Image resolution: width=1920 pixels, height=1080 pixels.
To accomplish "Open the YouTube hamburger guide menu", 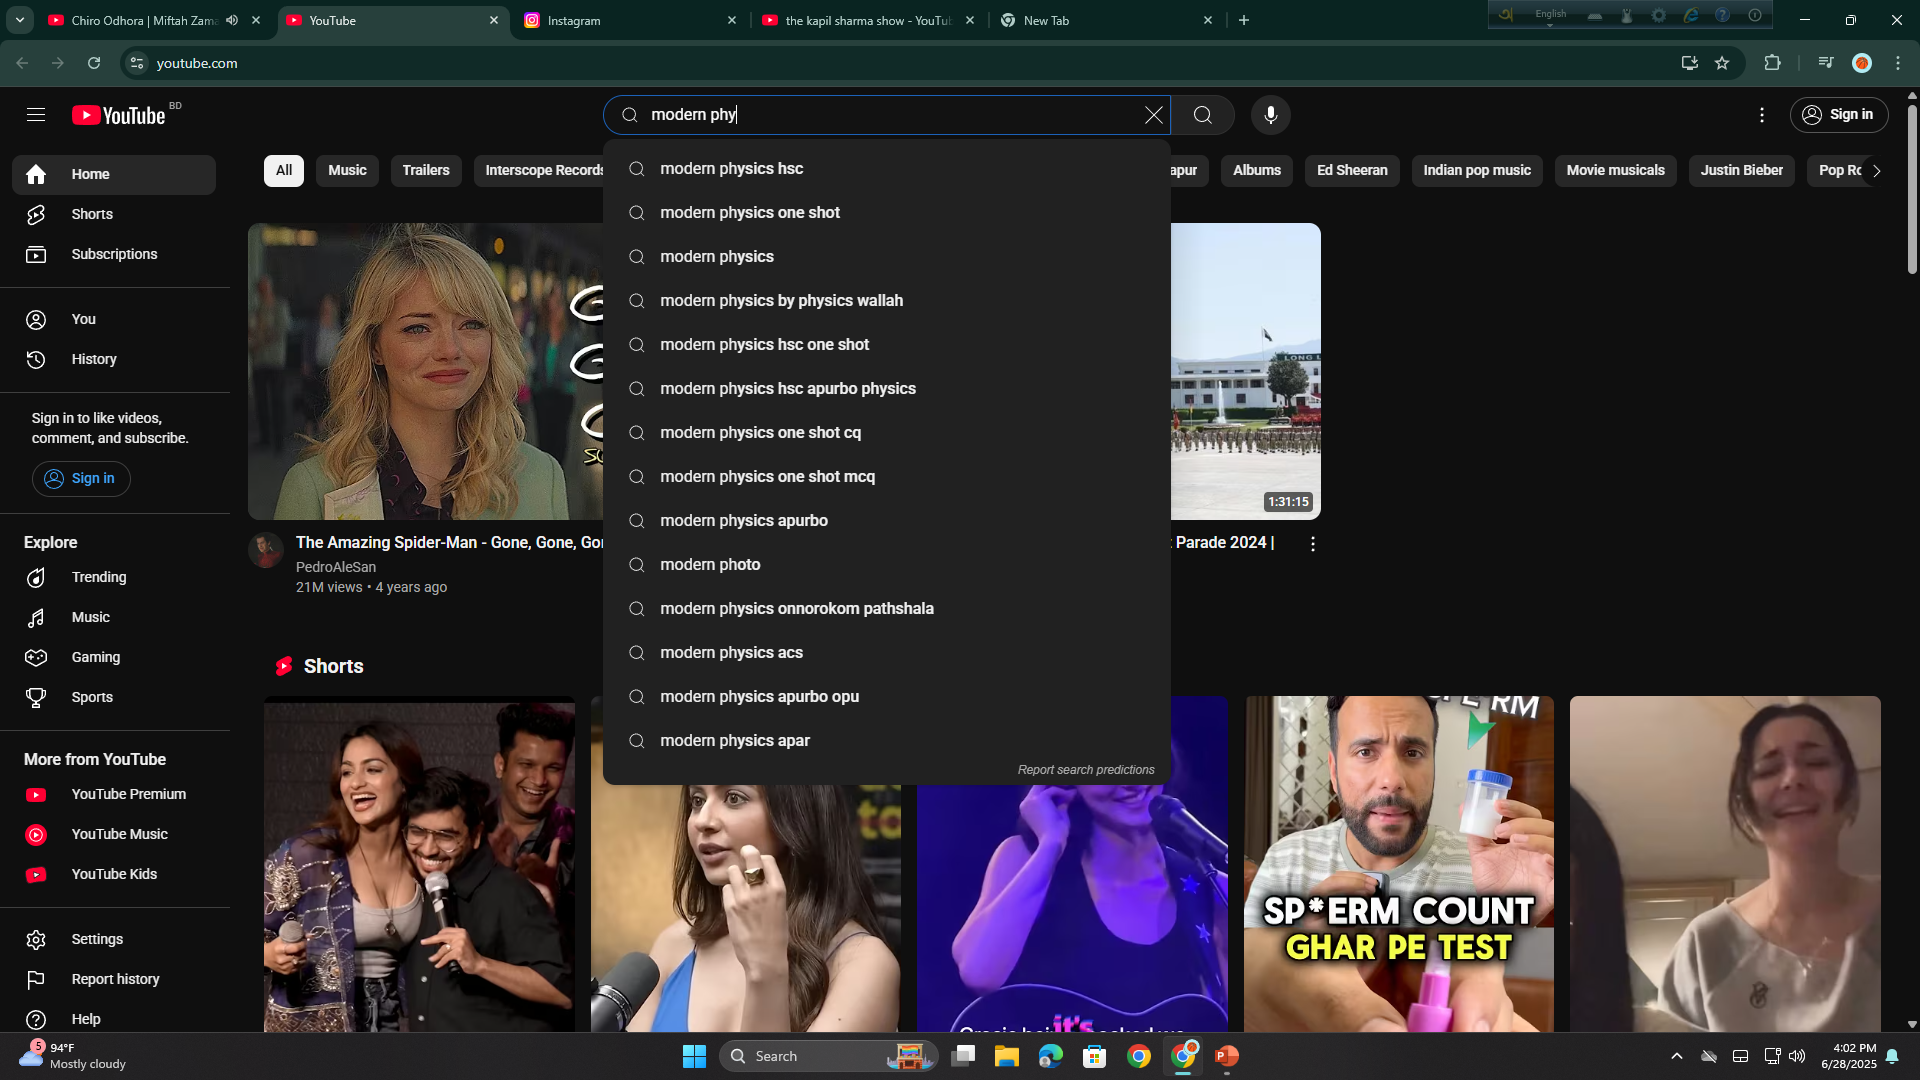I will (x=36, y=115).
